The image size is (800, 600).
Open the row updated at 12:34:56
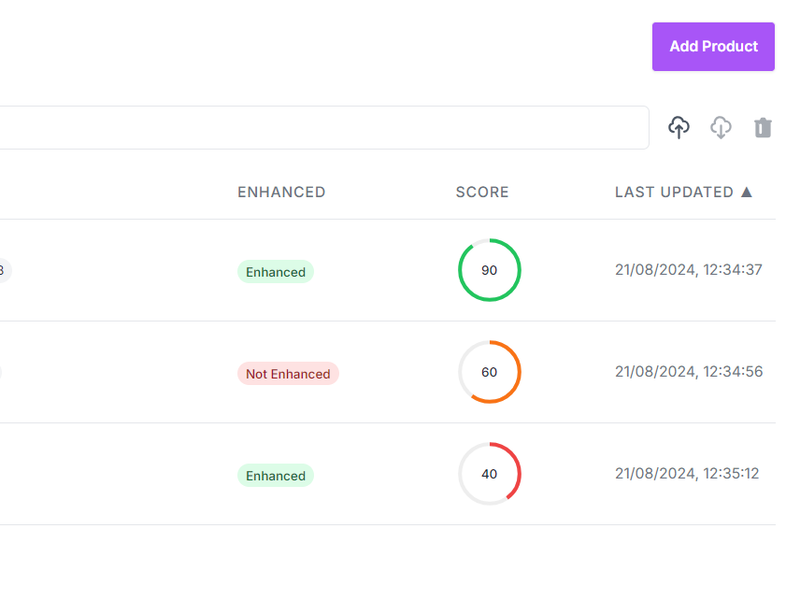click(x=688, y=372)
